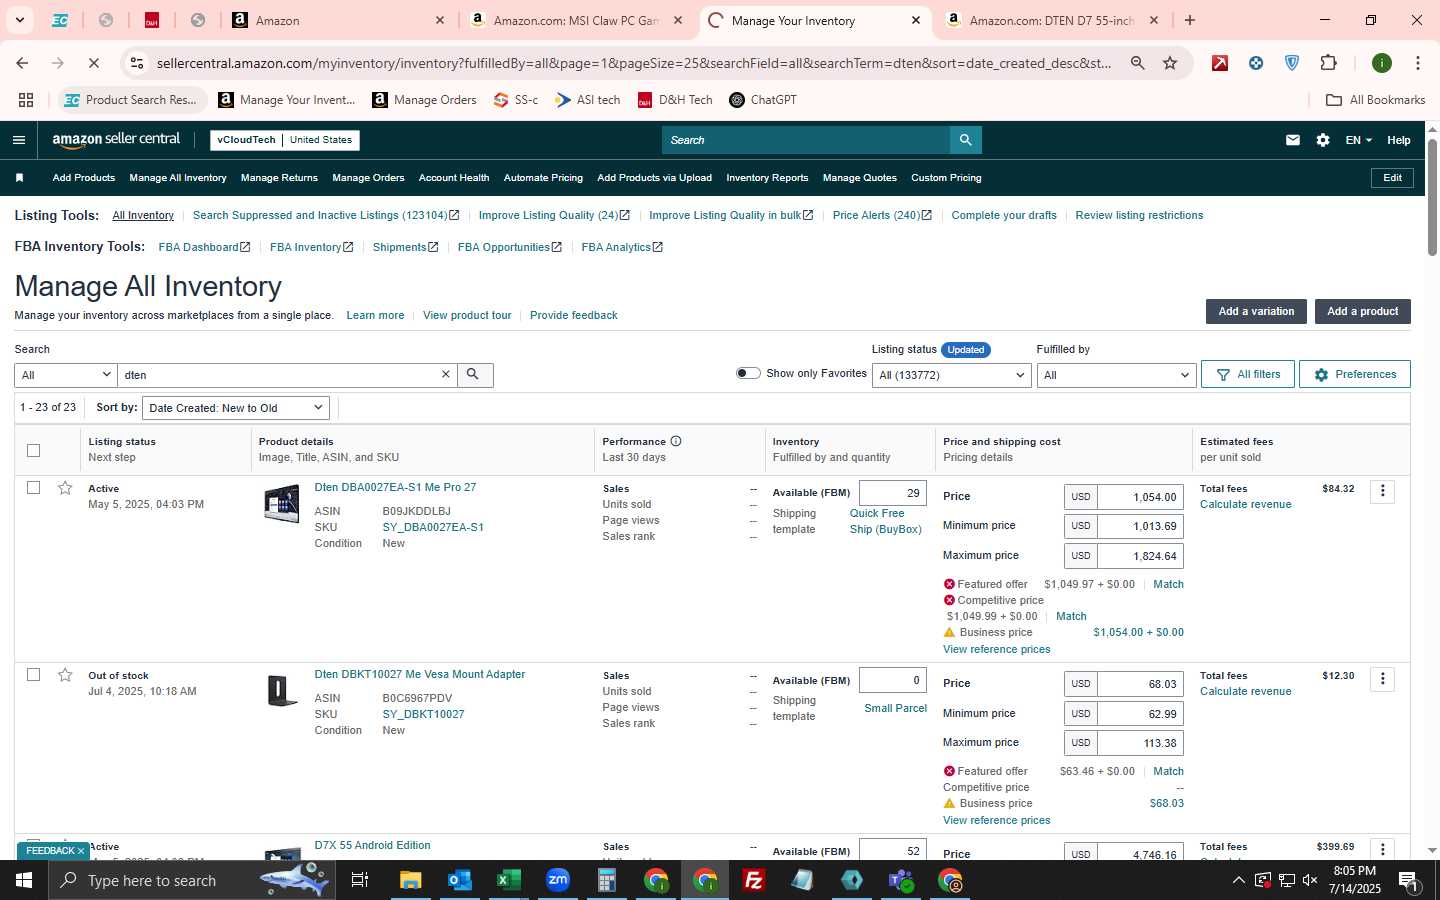Screen dimensions: 1440x900
Task: Clear the 'dten' search term
Action: coord(446,374)
